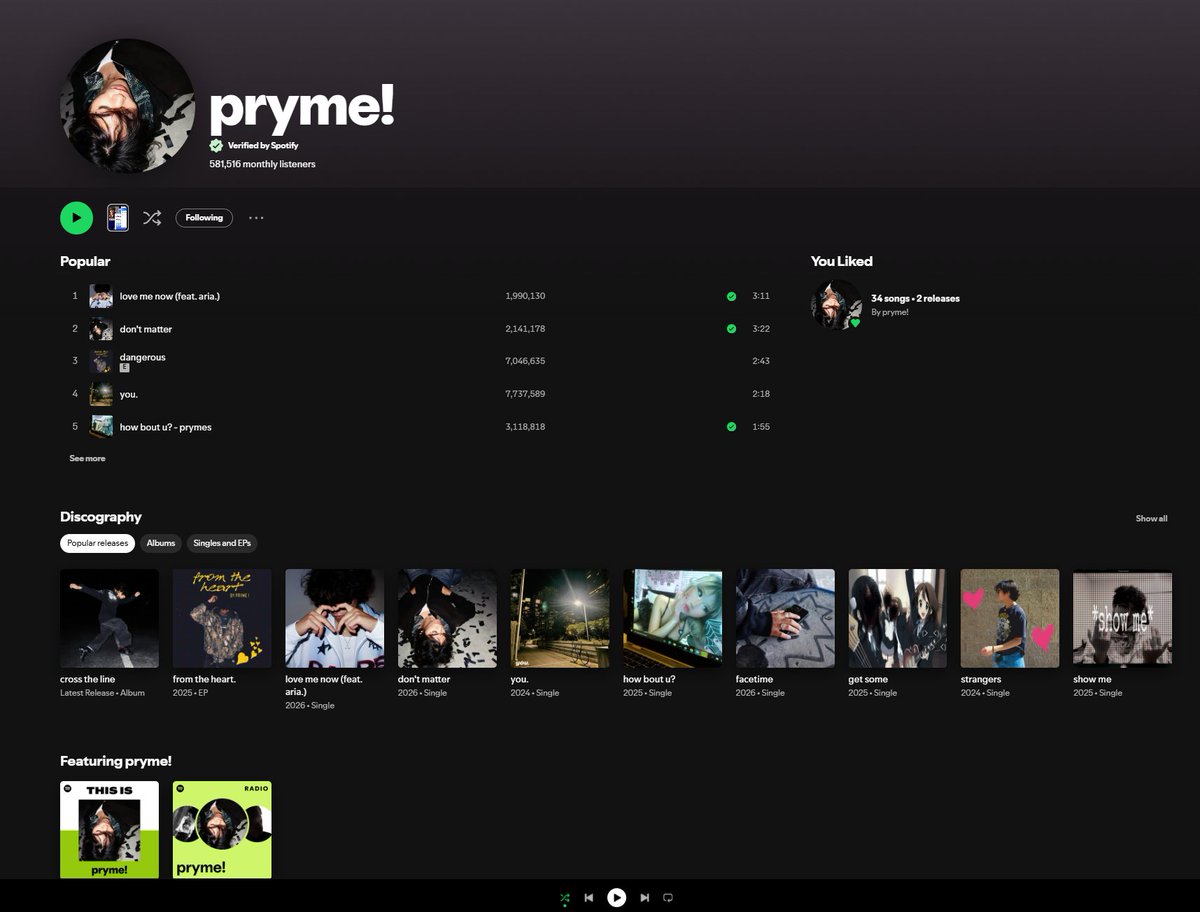Click album art for dangerous track
Viewport: 1200px width, 912px height.
[x=101, y=361]
